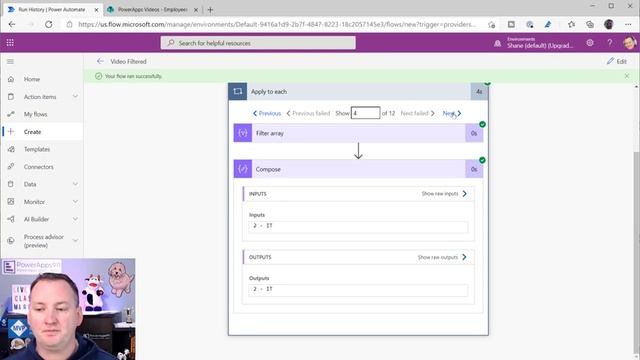Expand AI Builder section chevron
Screen dimensions: 640x360
[x=75, y=219]
